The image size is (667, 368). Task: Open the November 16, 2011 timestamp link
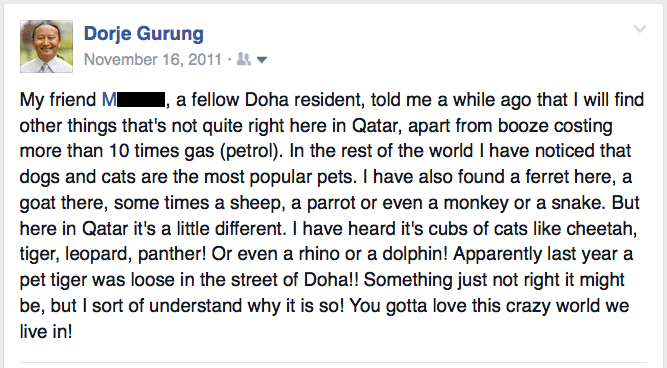[153, 59]
